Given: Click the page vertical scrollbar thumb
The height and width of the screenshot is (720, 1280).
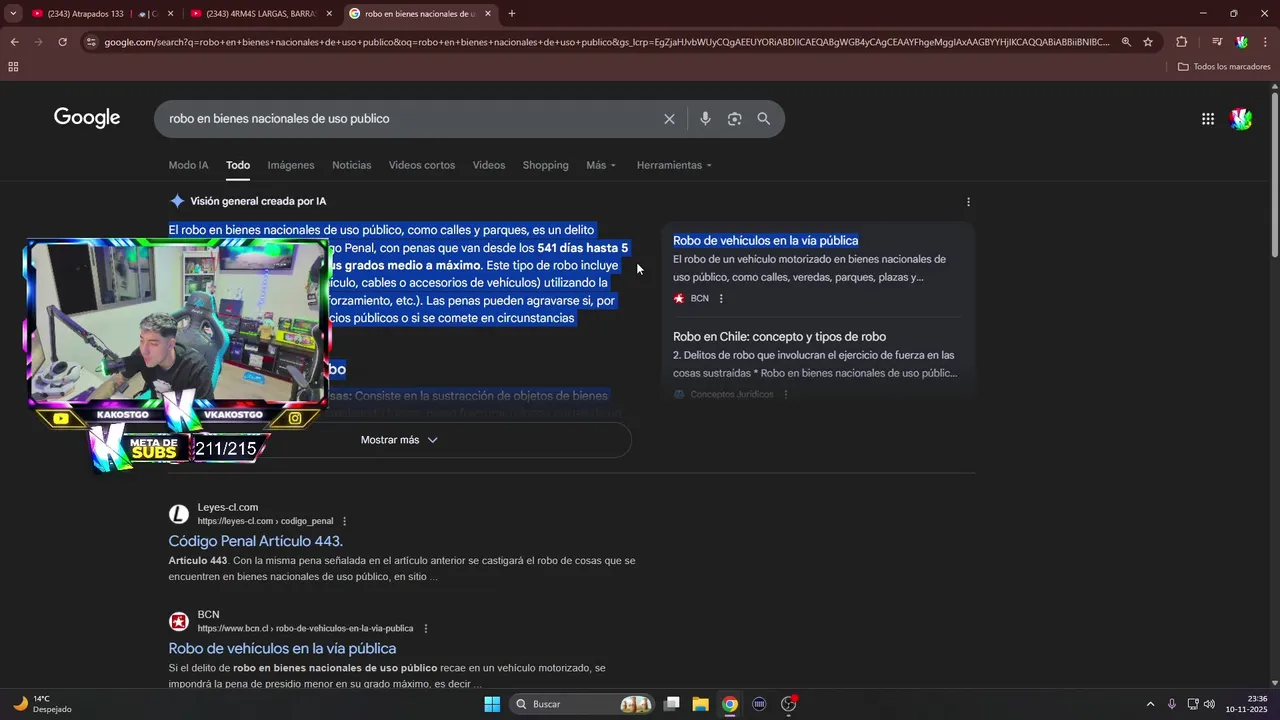Looking at the screenshot, I should pyautogui.click(x=1274, y=173).
